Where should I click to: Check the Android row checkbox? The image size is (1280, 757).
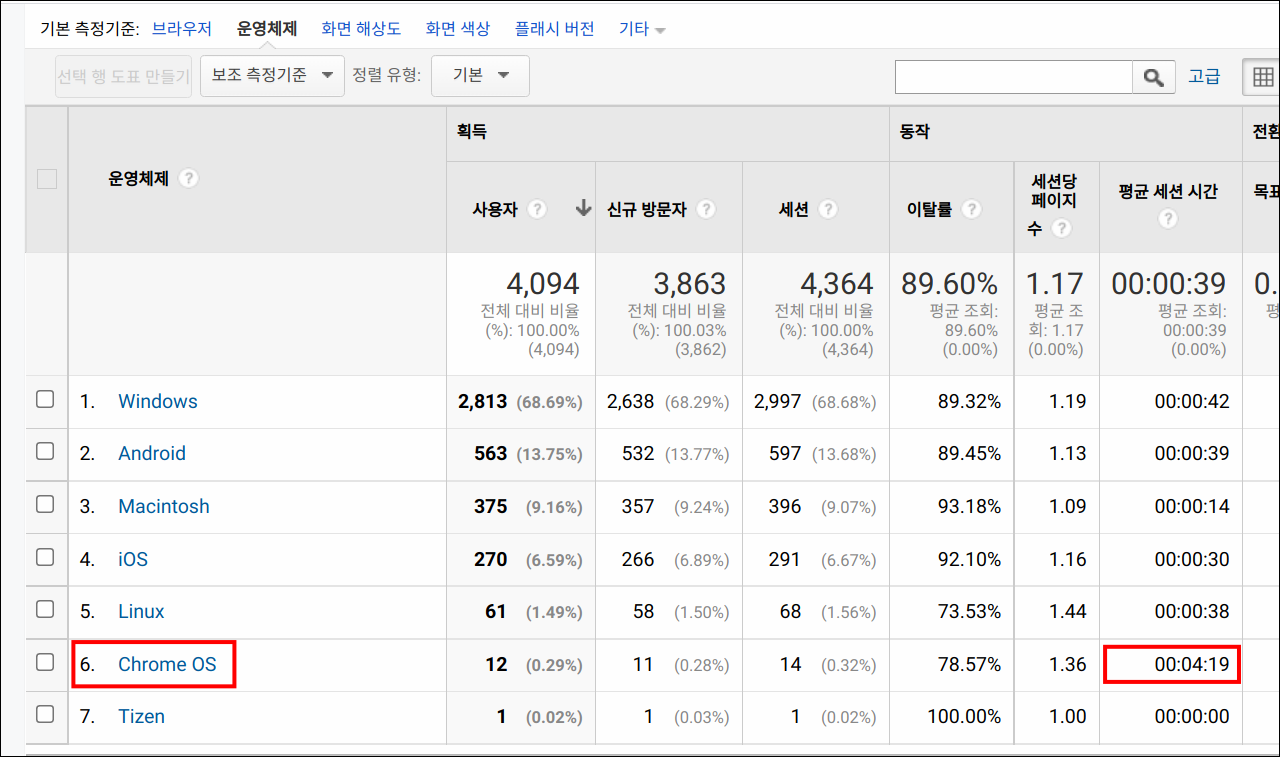45,451
